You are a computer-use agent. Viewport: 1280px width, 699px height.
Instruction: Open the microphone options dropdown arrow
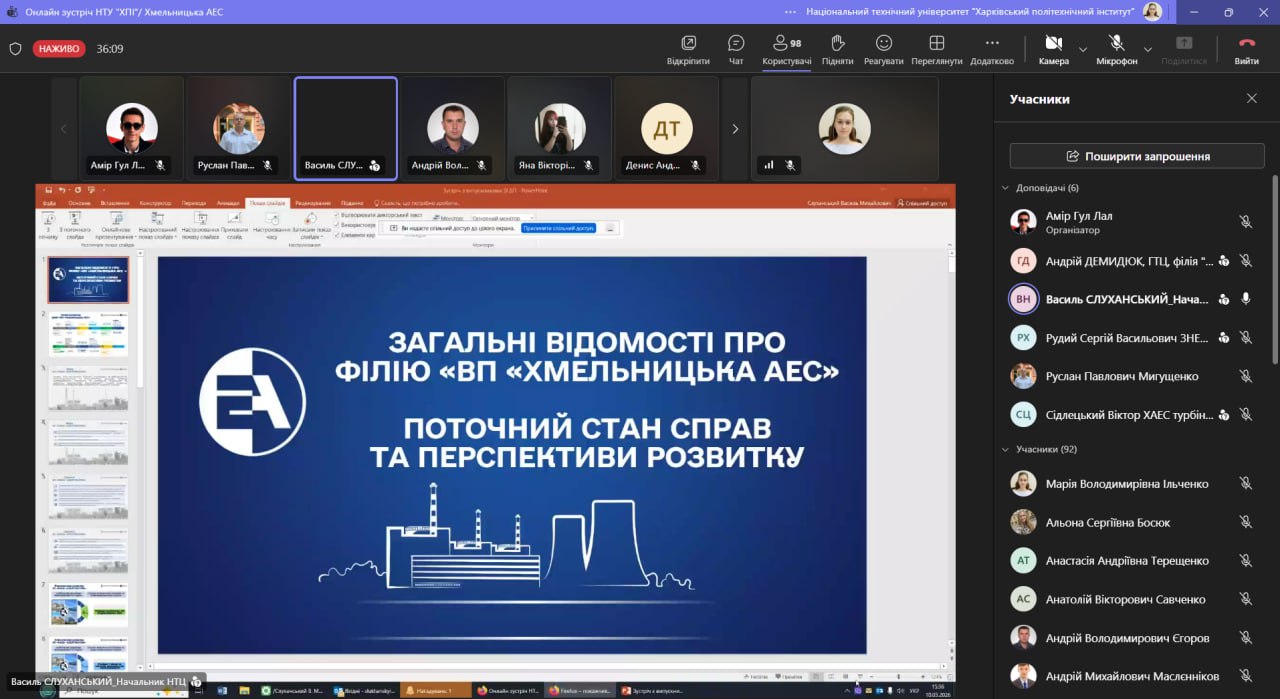coord(1148,49)
